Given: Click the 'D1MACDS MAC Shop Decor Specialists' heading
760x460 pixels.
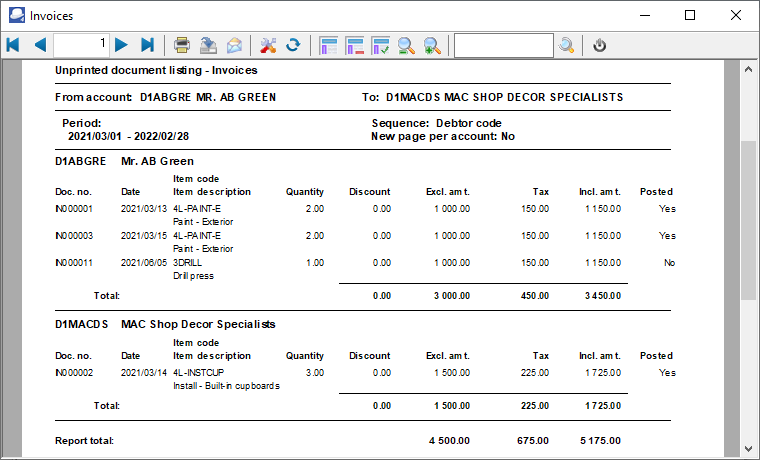Looking at the screenshot, I should click(165, 324).
